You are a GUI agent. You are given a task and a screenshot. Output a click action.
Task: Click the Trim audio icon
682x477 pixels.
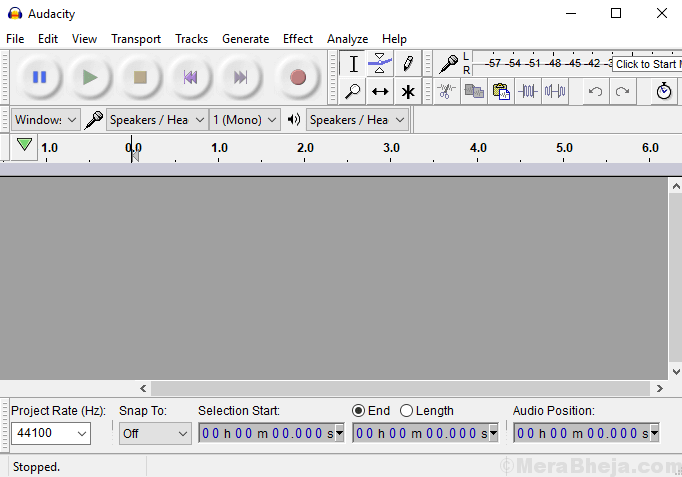click(528, 91)
